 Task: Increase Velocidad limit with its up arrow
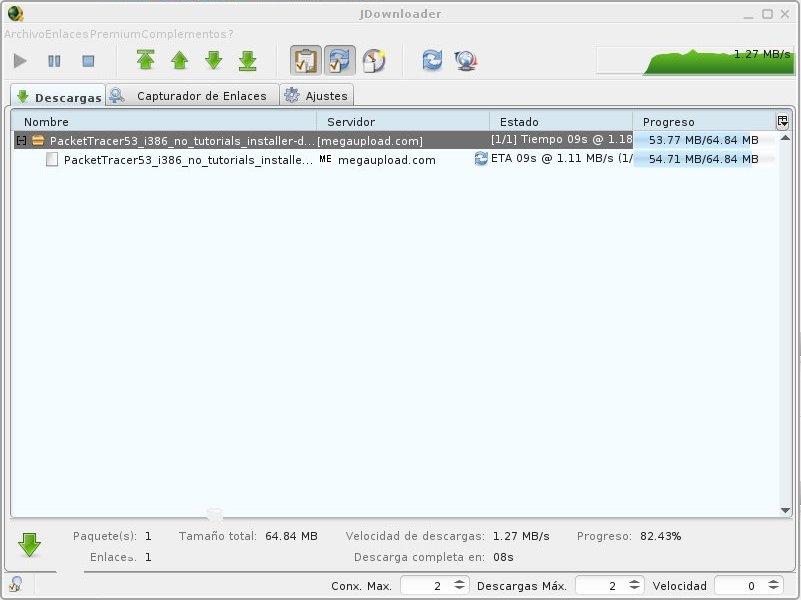pyautogui.click(x=774, y=582)
